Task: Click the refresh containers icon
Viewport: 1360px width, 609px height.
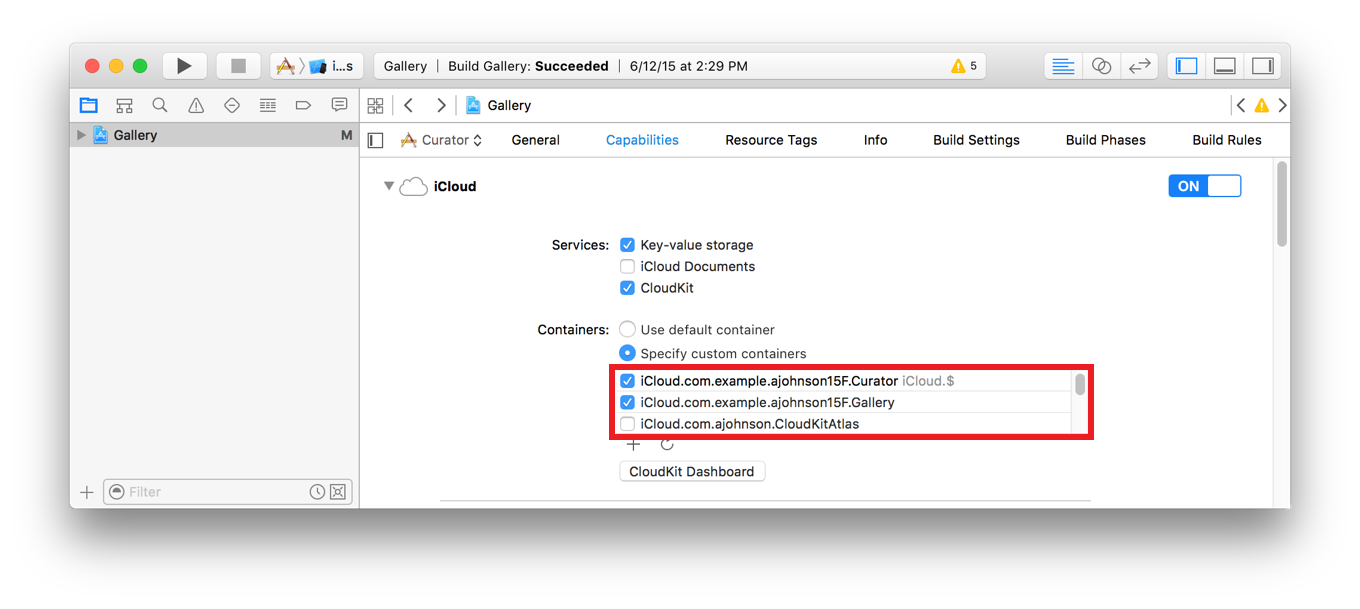Action: coord(667,445)
